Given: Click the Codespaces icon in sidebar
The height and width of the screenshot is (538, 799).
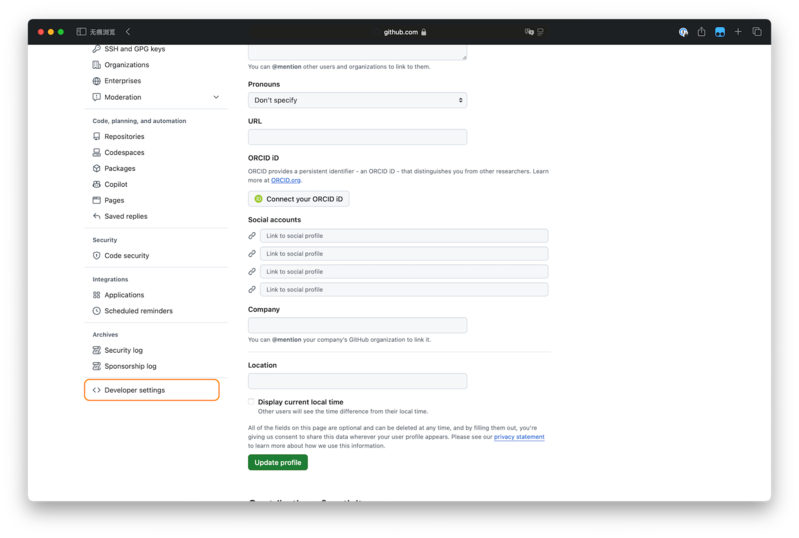Looking at the screenshot, I should [x=96, y=152].
